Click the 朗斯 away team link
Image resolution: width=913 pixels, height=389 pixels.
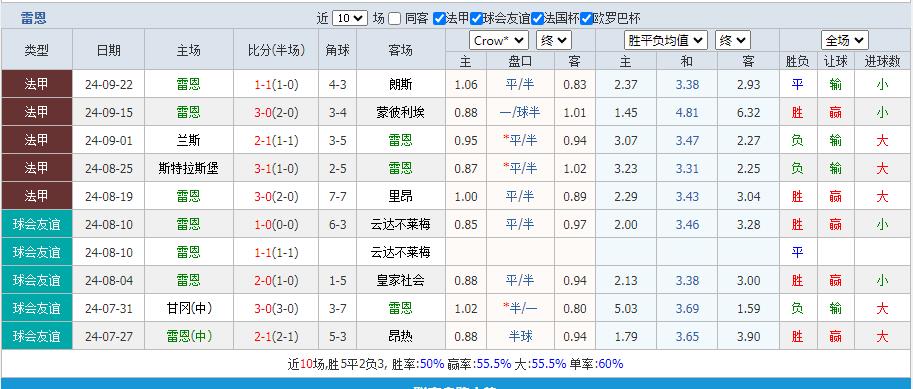401,84
